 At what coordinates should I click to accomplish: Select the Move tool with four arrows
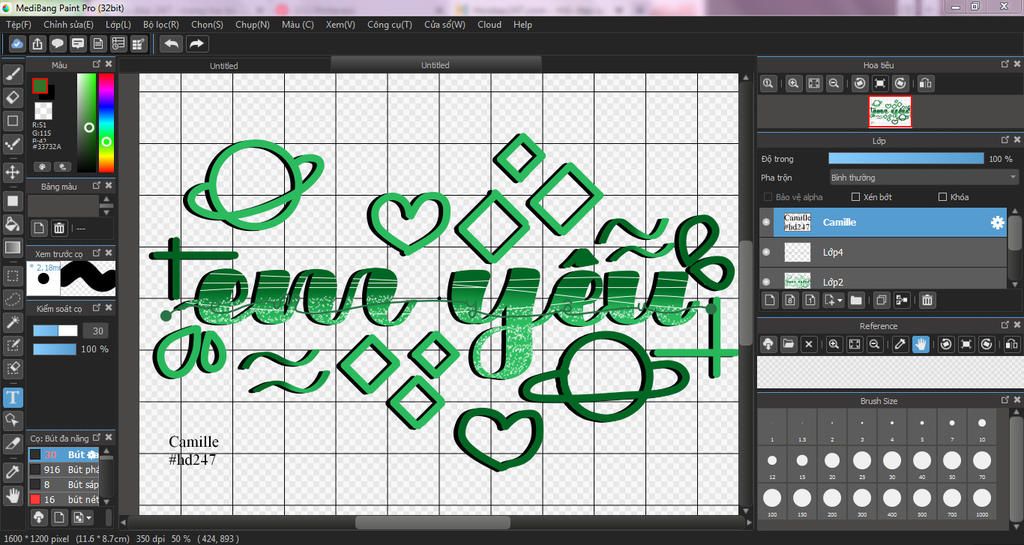pos(13,172)
